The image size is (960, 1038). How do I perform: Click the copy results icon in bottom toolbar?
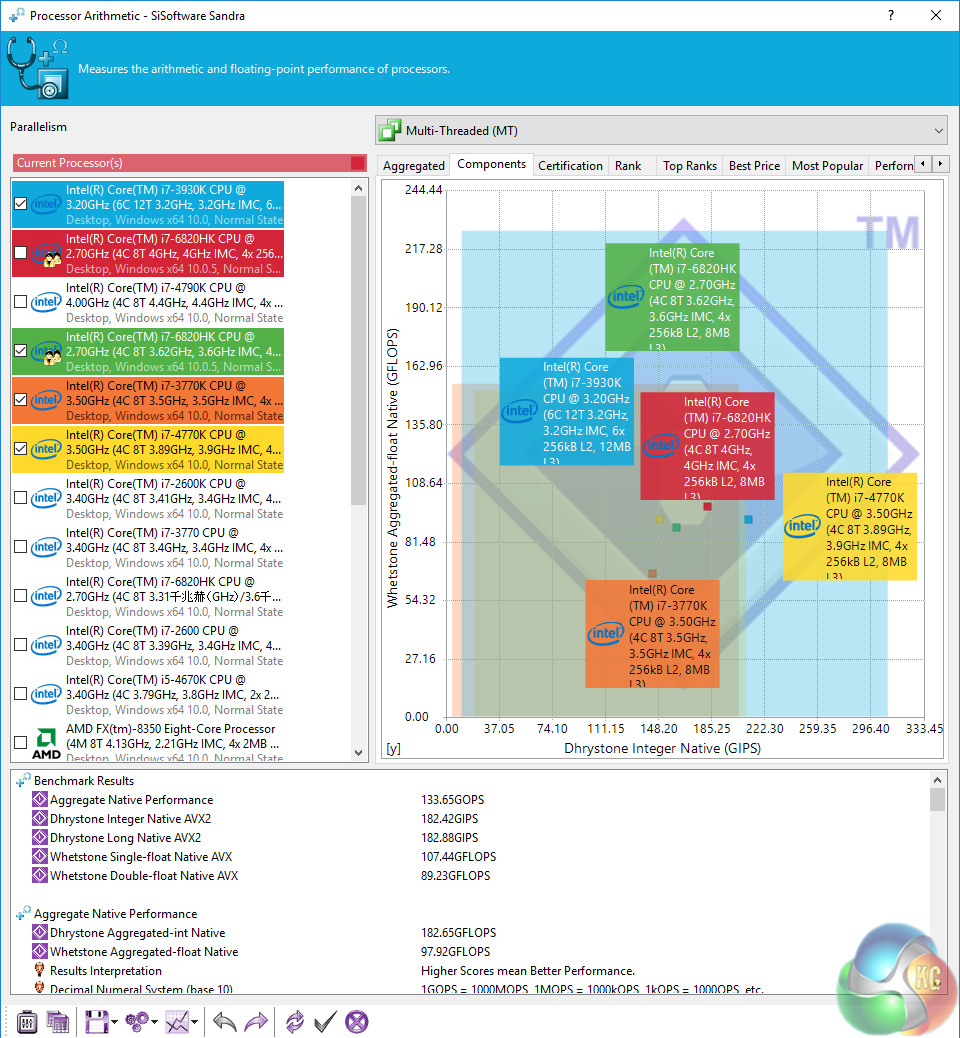pos(58,1021)
